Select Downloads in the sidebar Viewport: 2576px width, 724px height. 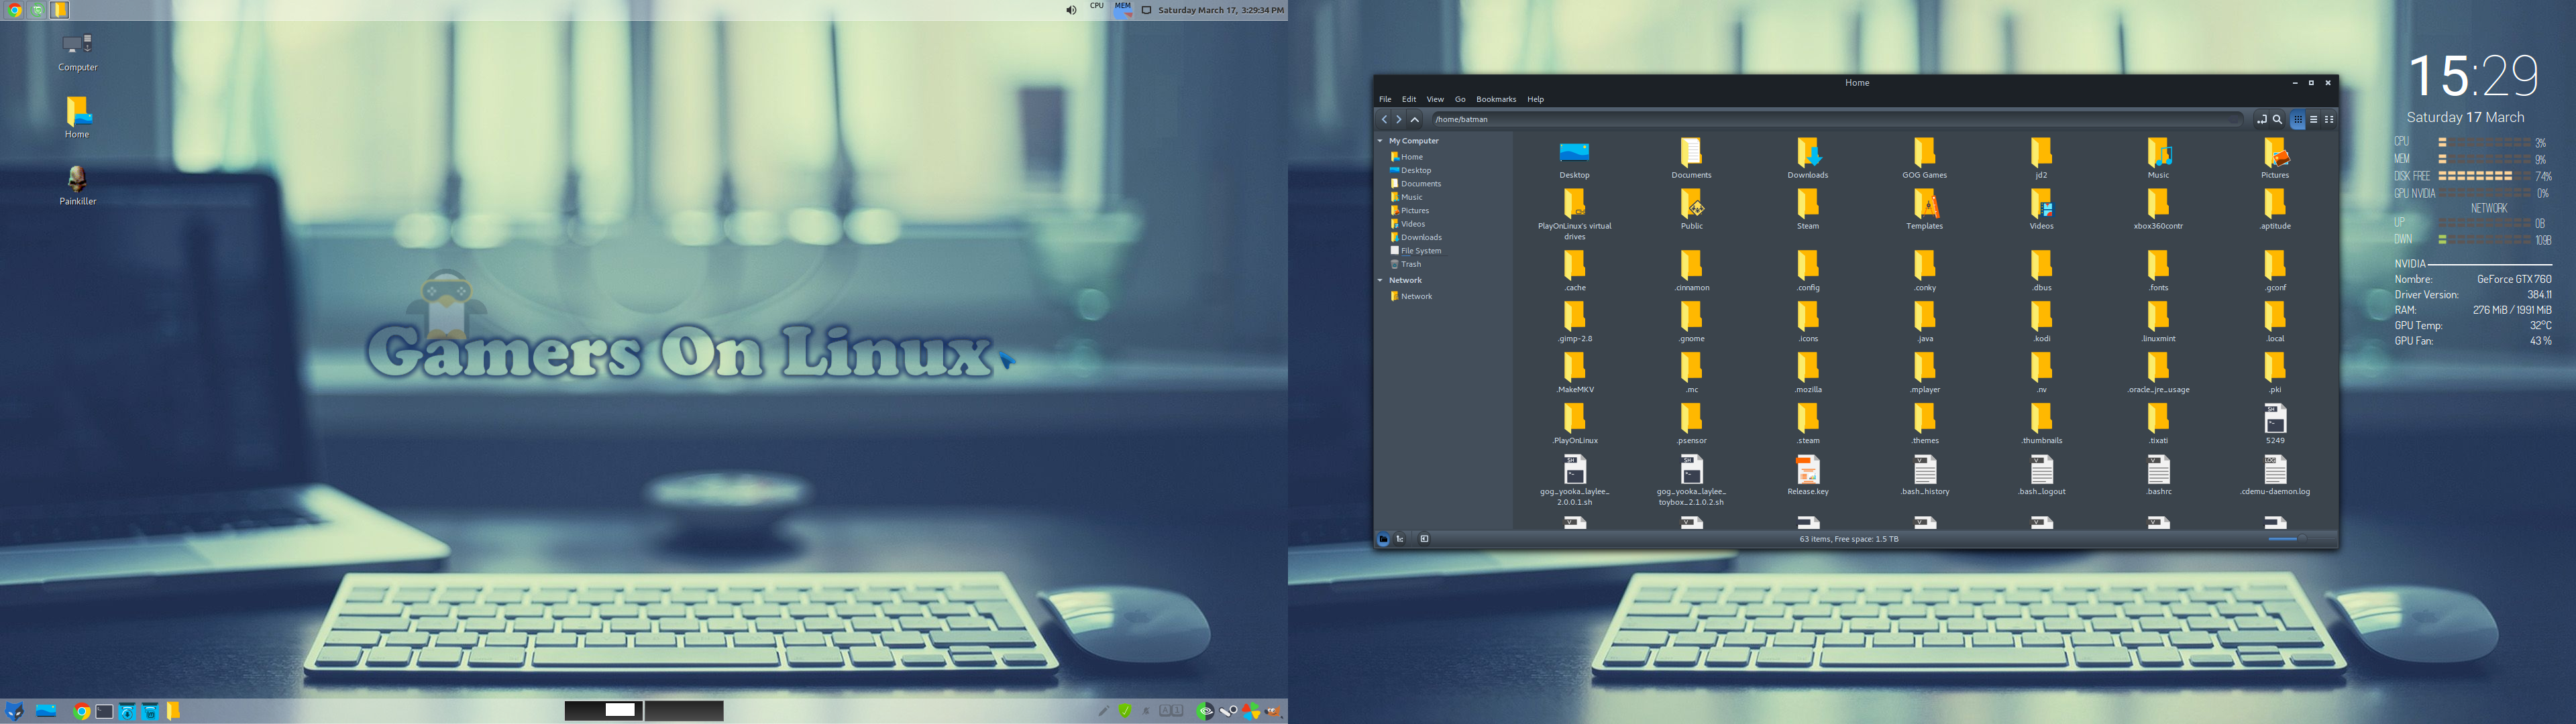pos(1415,237)
